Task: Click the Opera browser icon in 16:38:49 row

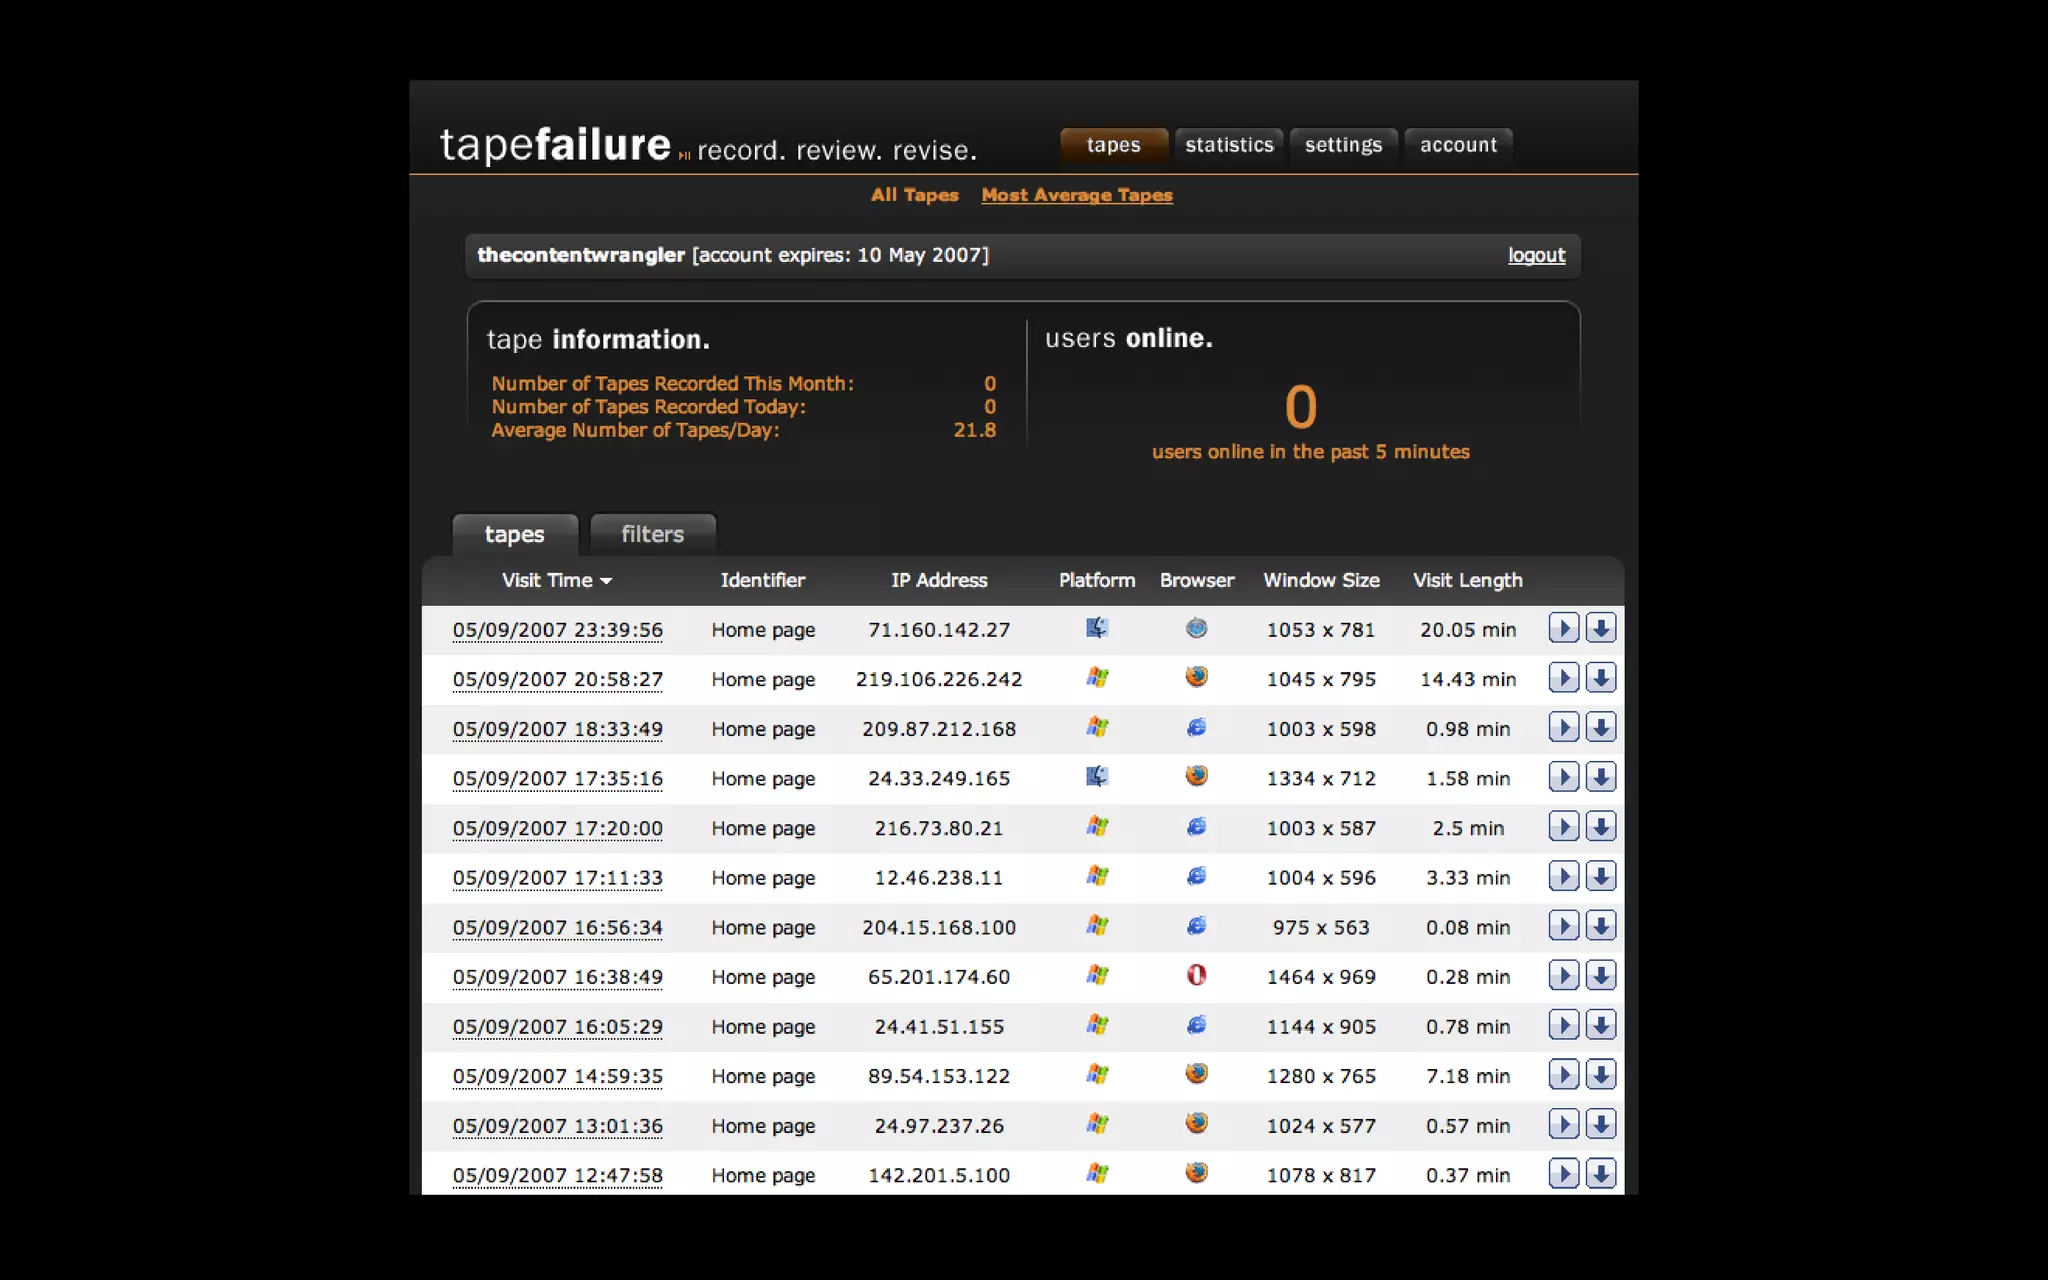Action: [1196, 975]
